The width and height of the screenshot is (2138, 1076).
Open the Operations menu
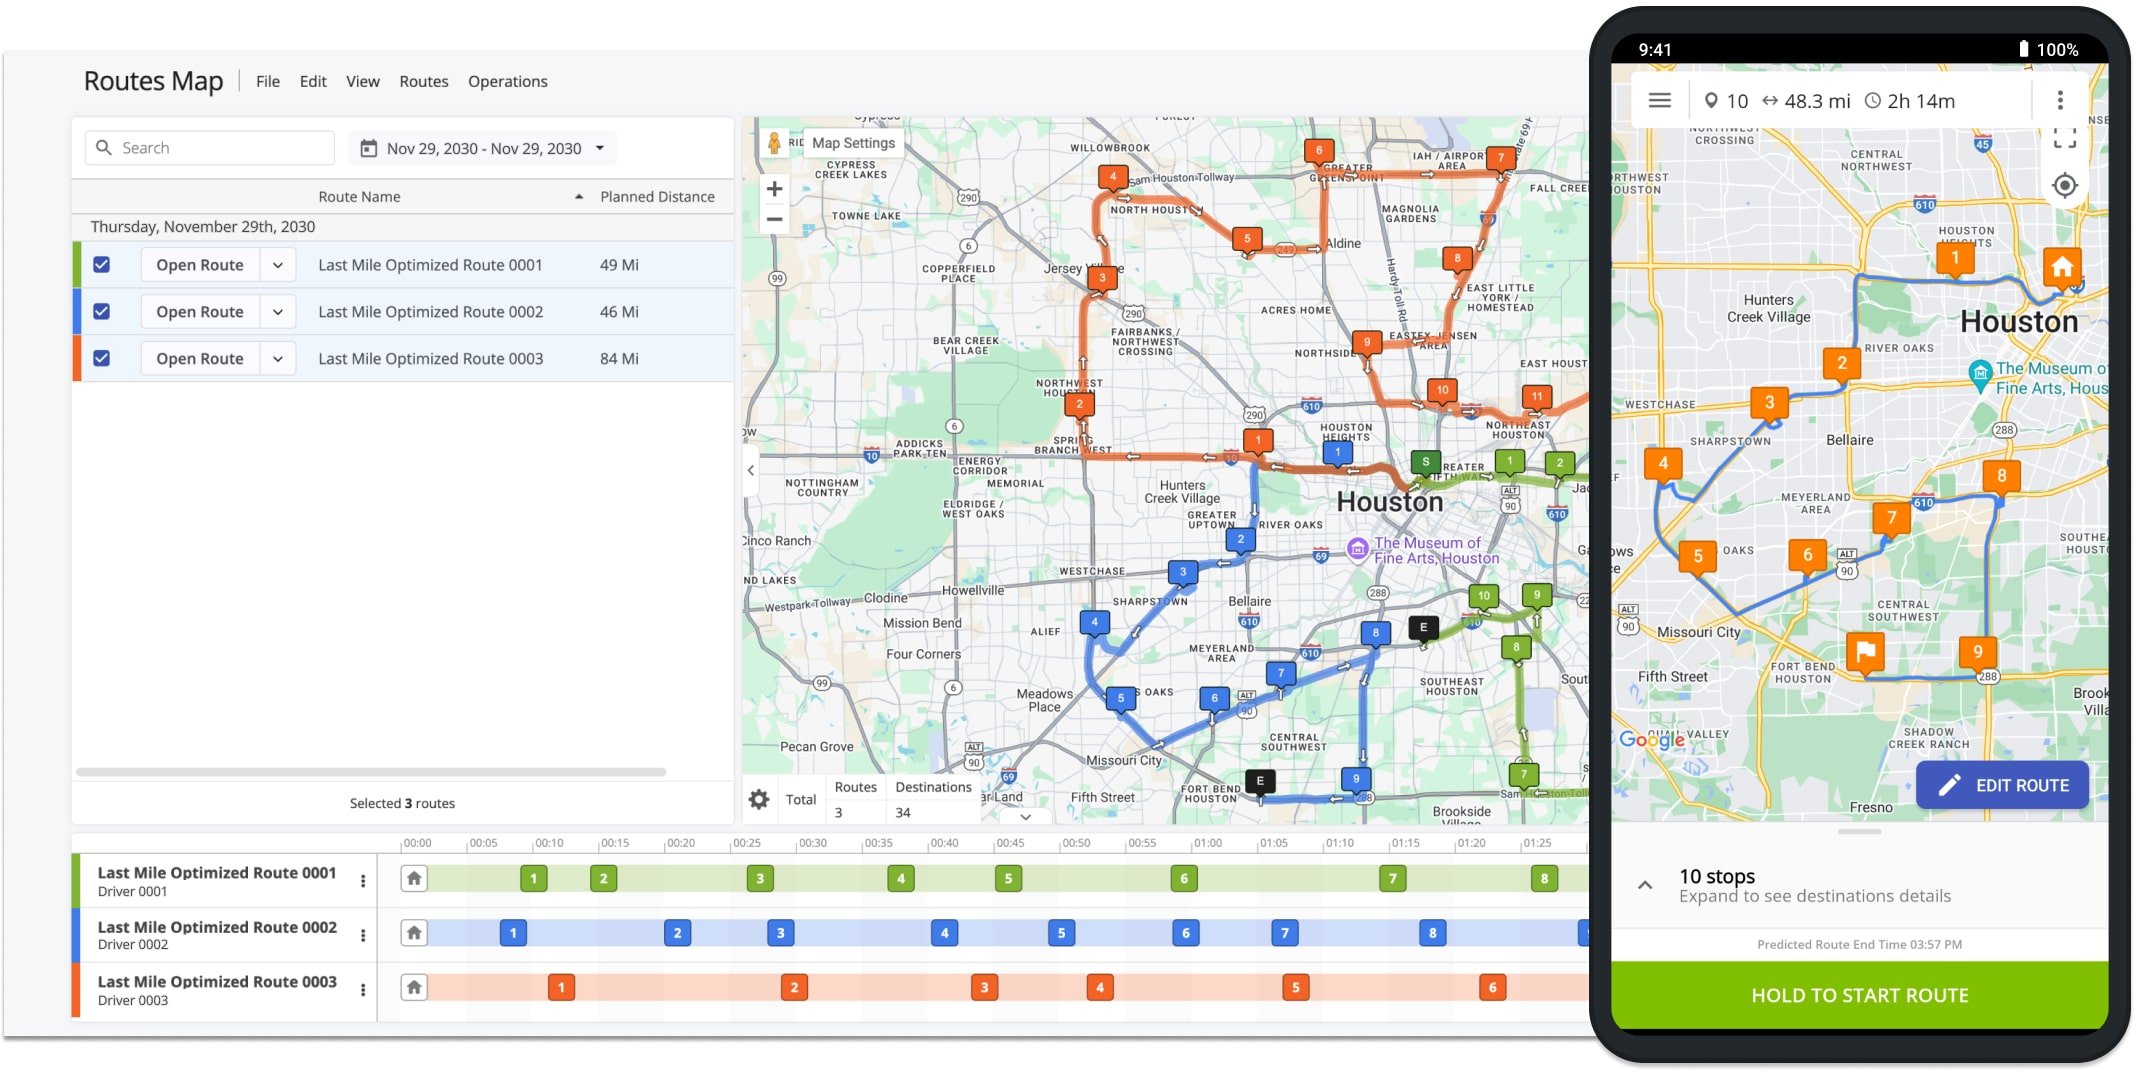click(x=508, y=82)
